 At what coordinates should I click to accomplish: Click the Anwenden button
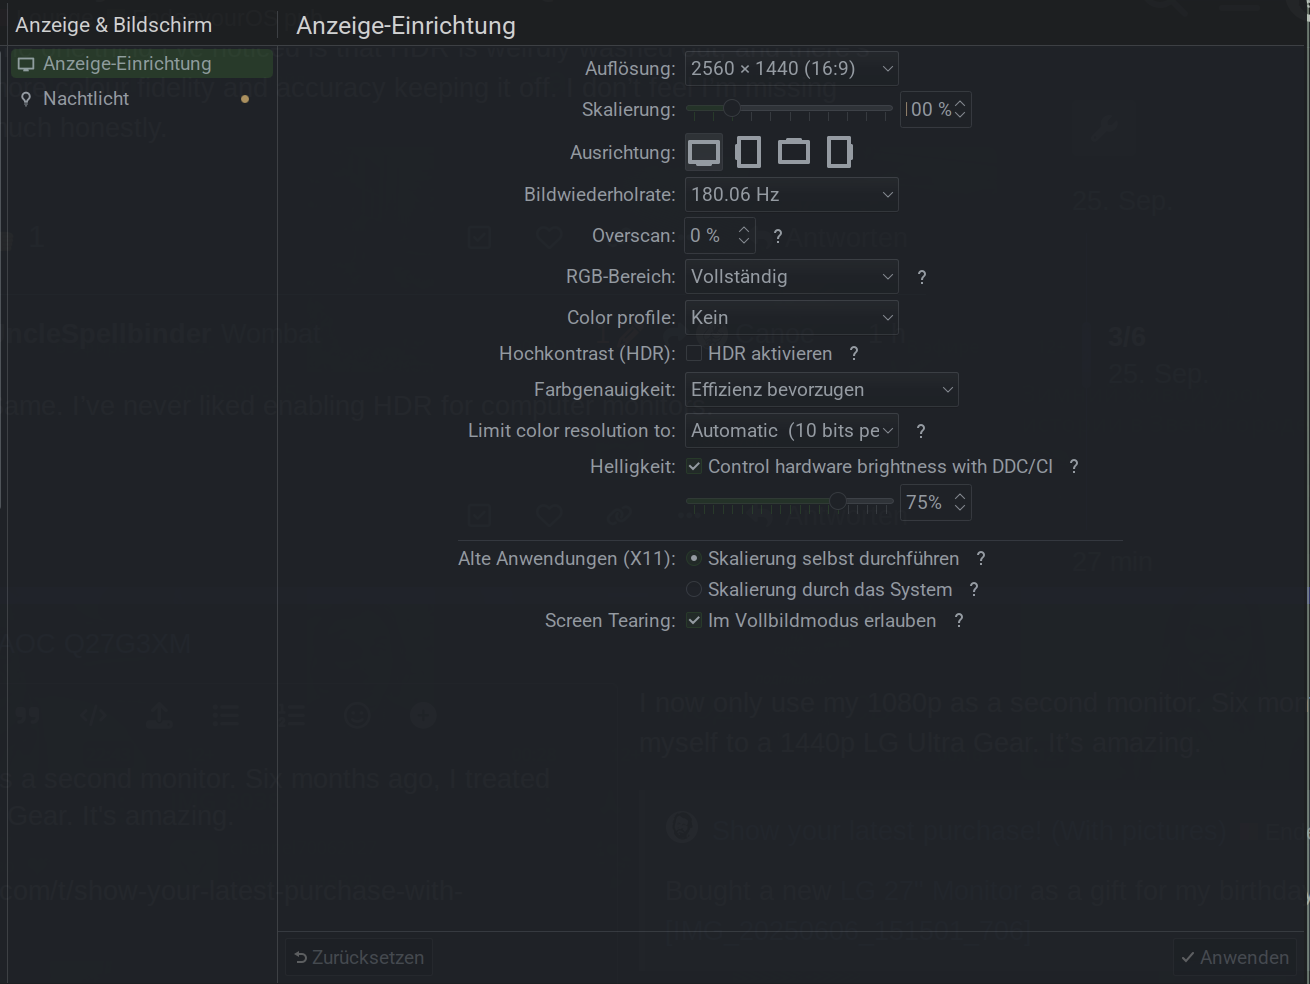click(1235, 957)
